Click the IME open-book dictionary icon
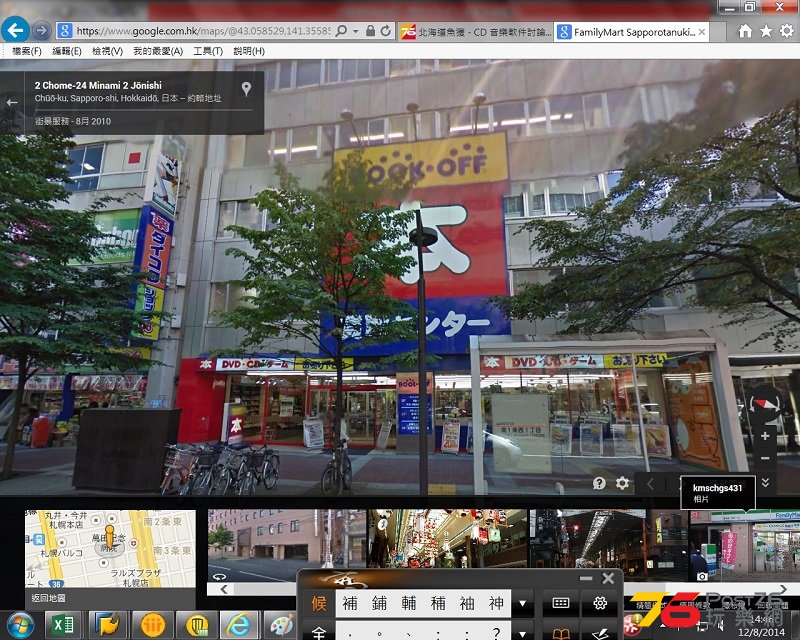The height and width of the screenshot is (640, 800). [x=561, y=633]
